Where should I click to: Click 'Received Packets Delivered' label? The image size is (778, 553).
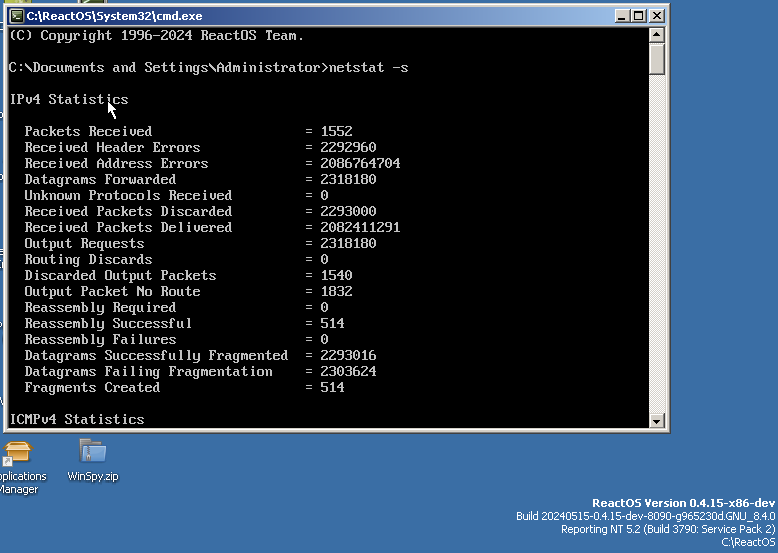(129, 227)
